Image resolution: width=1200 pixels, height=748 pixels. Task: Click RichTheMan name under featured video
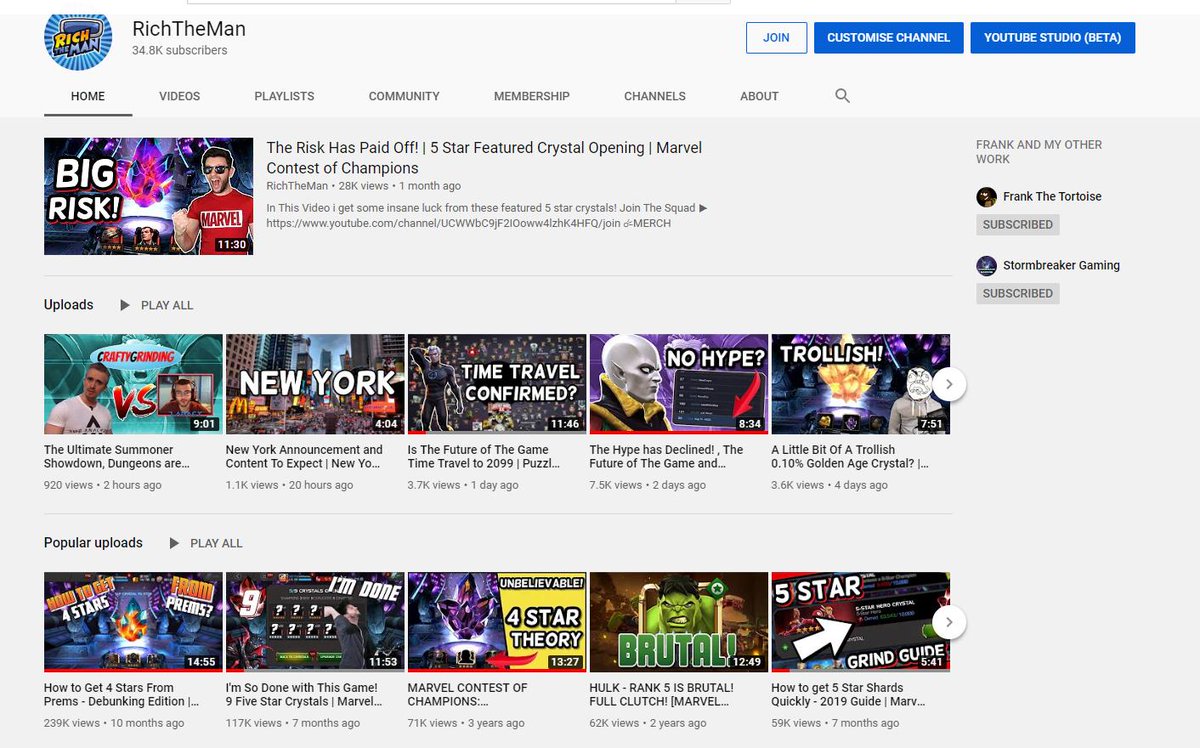[x=297, y=186]
